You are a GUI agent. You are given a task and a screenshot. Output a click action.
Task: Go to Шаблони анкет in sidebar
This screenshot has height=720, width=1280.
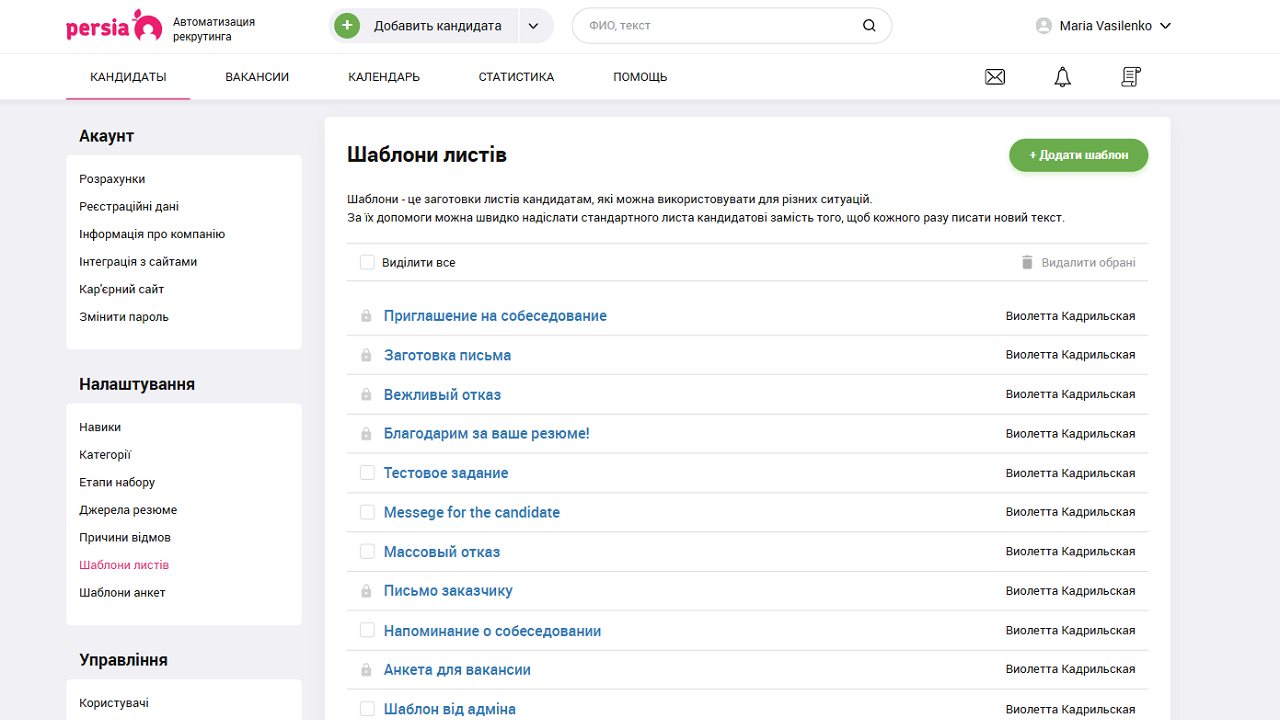point(122,593)
